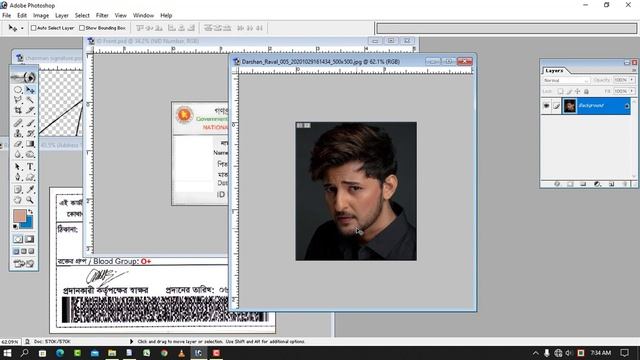Open the Layer menu

click(62, 16)
